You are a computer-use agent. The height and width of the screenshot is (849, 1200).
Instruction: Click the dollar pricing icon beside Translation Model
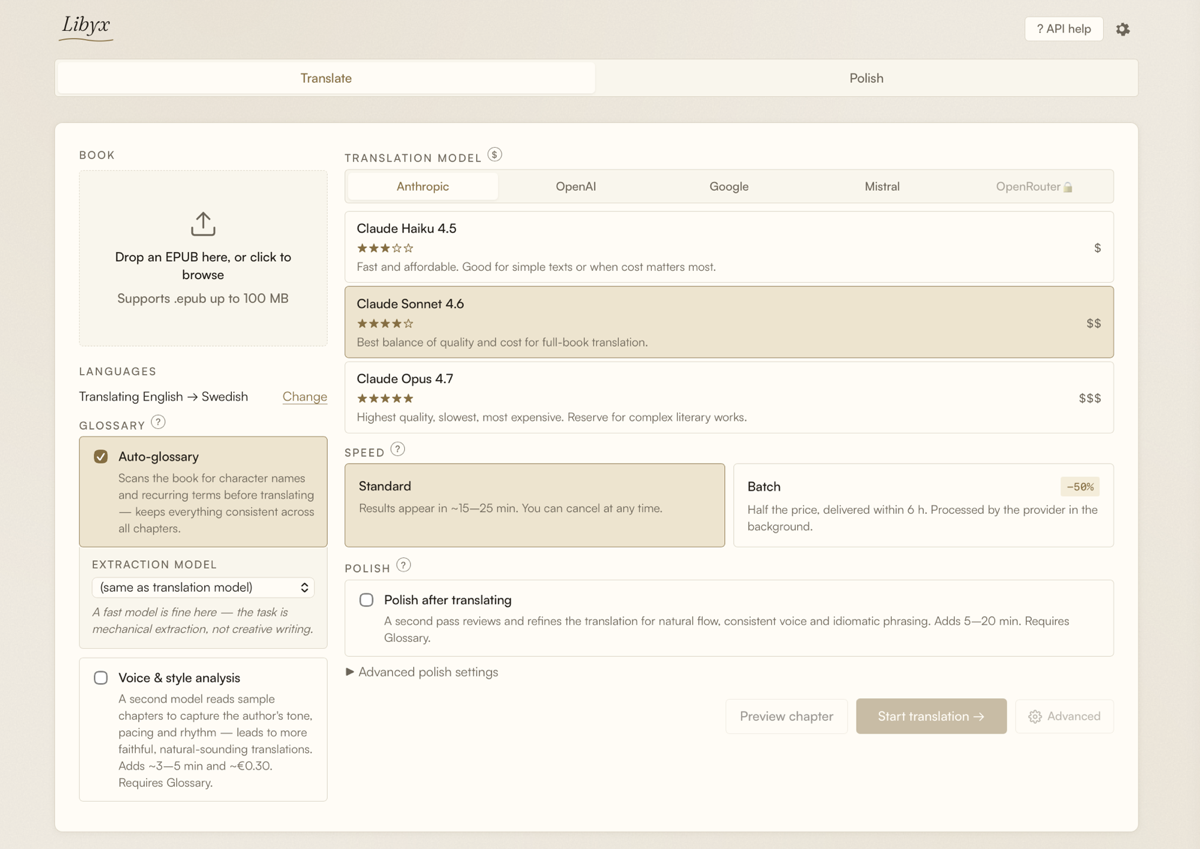click(495, 155)
